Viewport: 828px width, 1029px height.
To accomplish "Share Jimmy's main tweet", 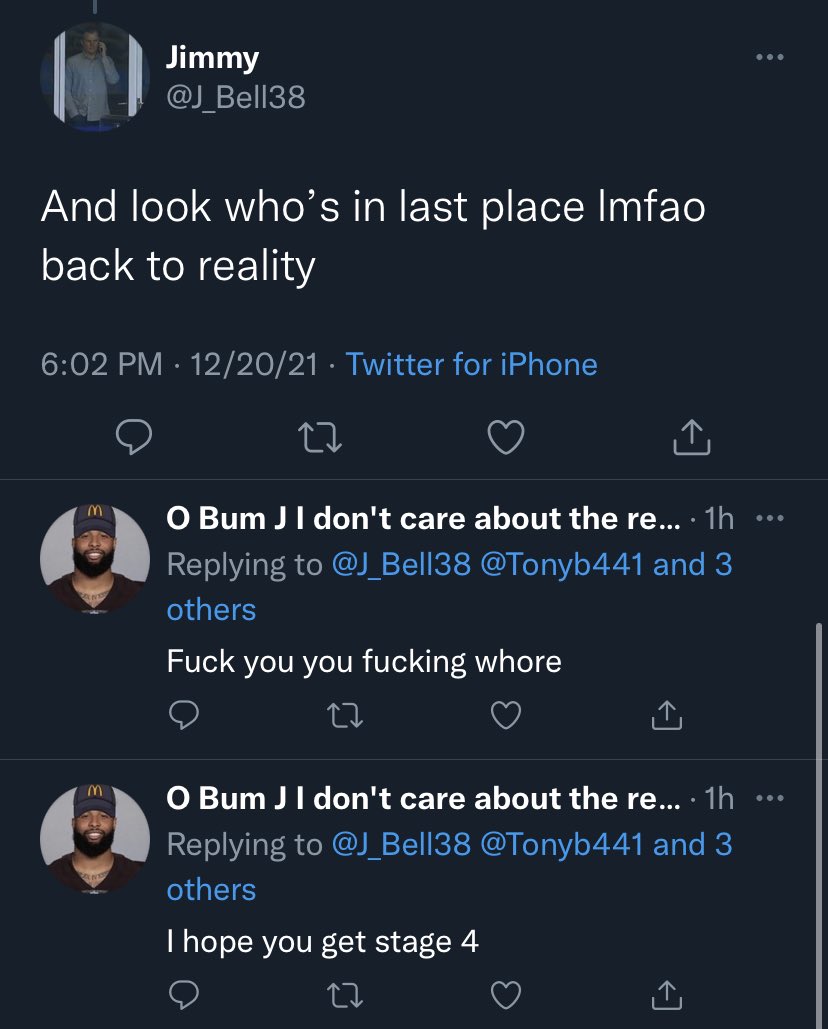I will point(692,437).
